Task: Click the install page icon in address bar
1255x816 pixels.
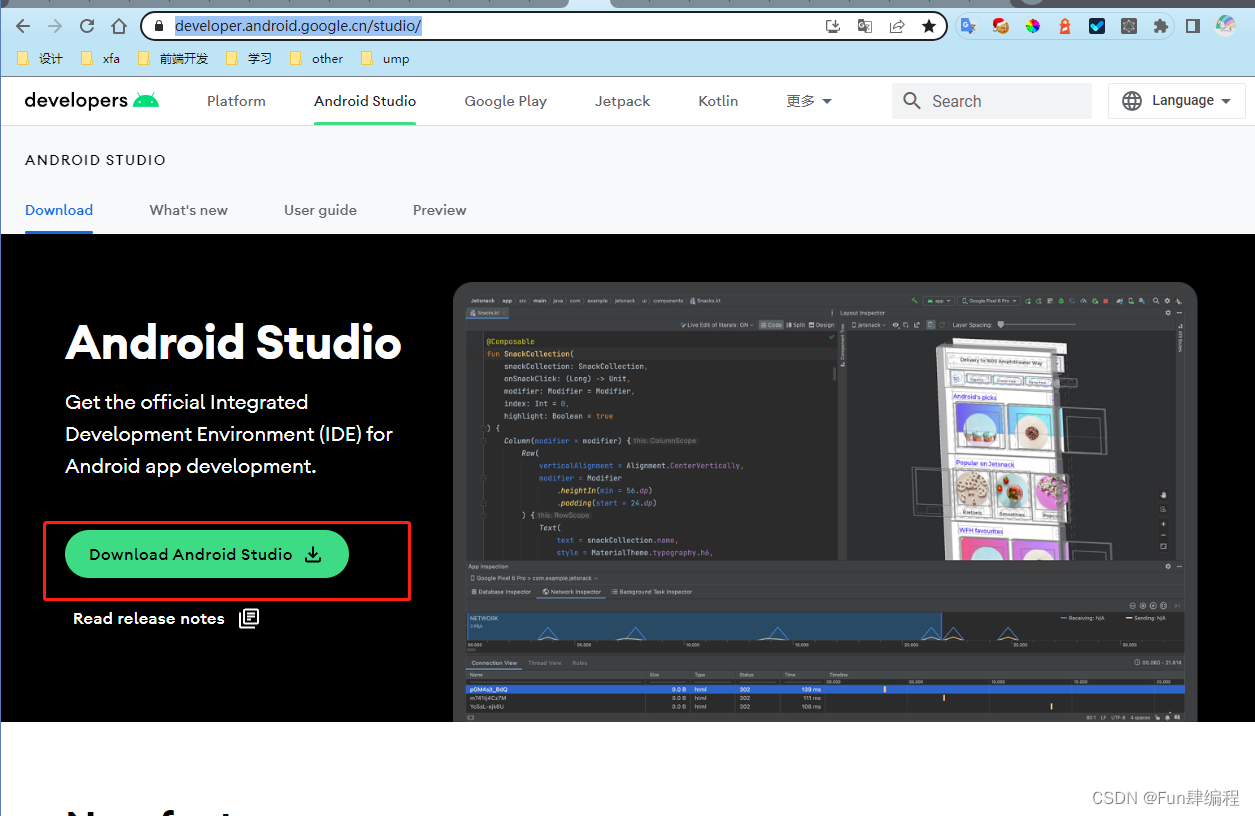Action: 833,26
